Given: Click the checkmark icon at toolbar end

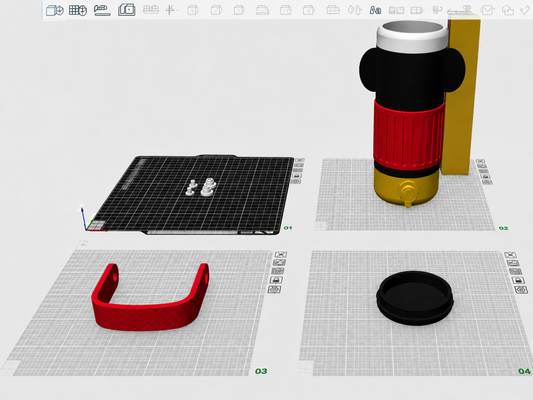Looking at the screenshot, I should pos(526,11).
